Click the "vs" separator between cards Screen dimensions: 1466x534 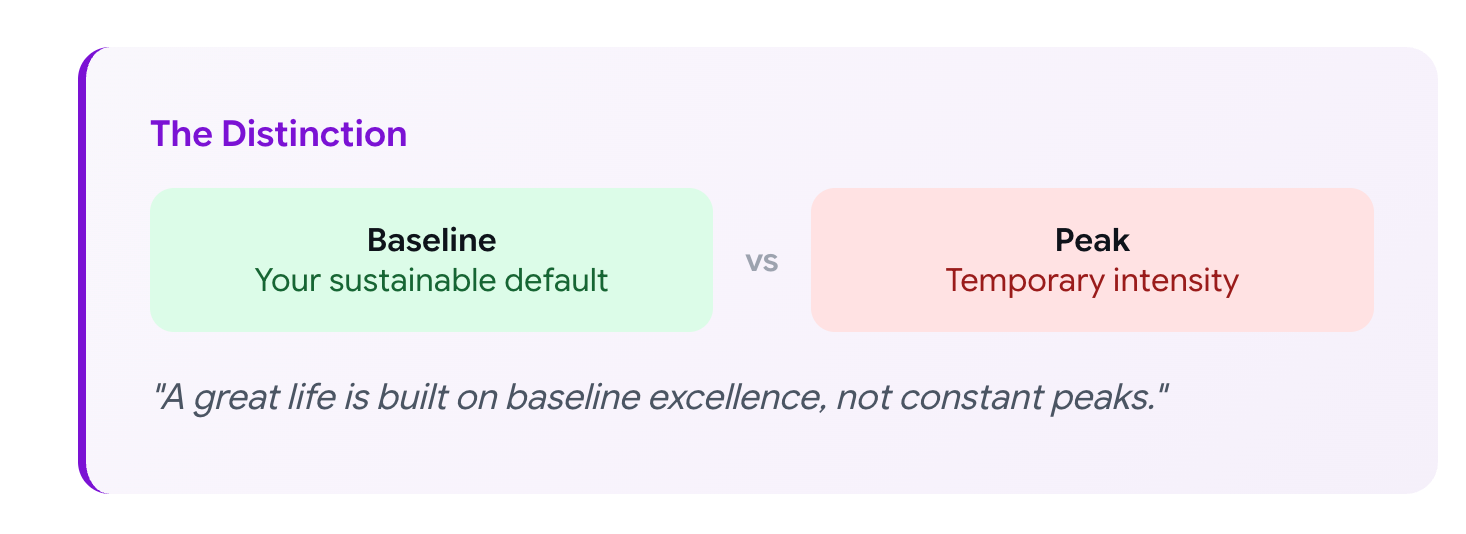[x=762, y=262]
